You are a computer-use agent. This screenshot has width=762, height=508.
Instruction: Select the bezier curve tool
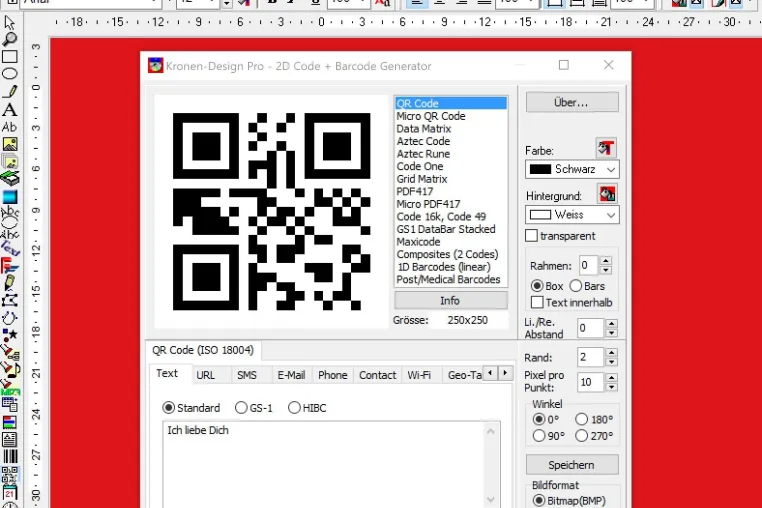[x=10, y=318]
